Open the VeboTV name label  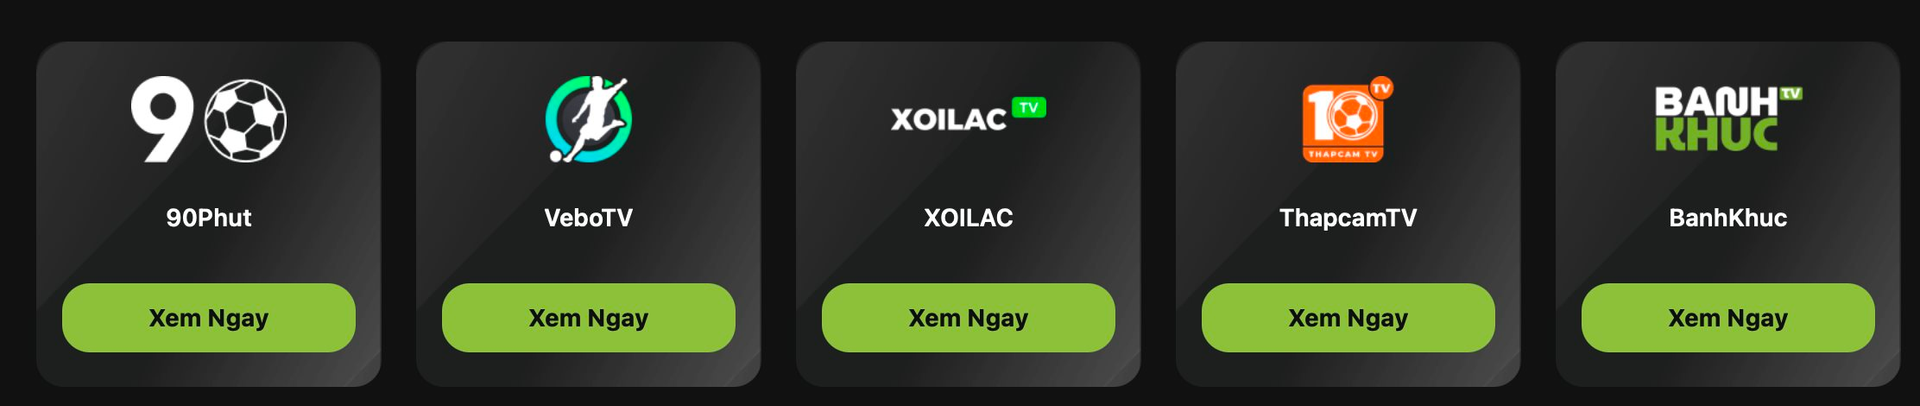point(589,218)
